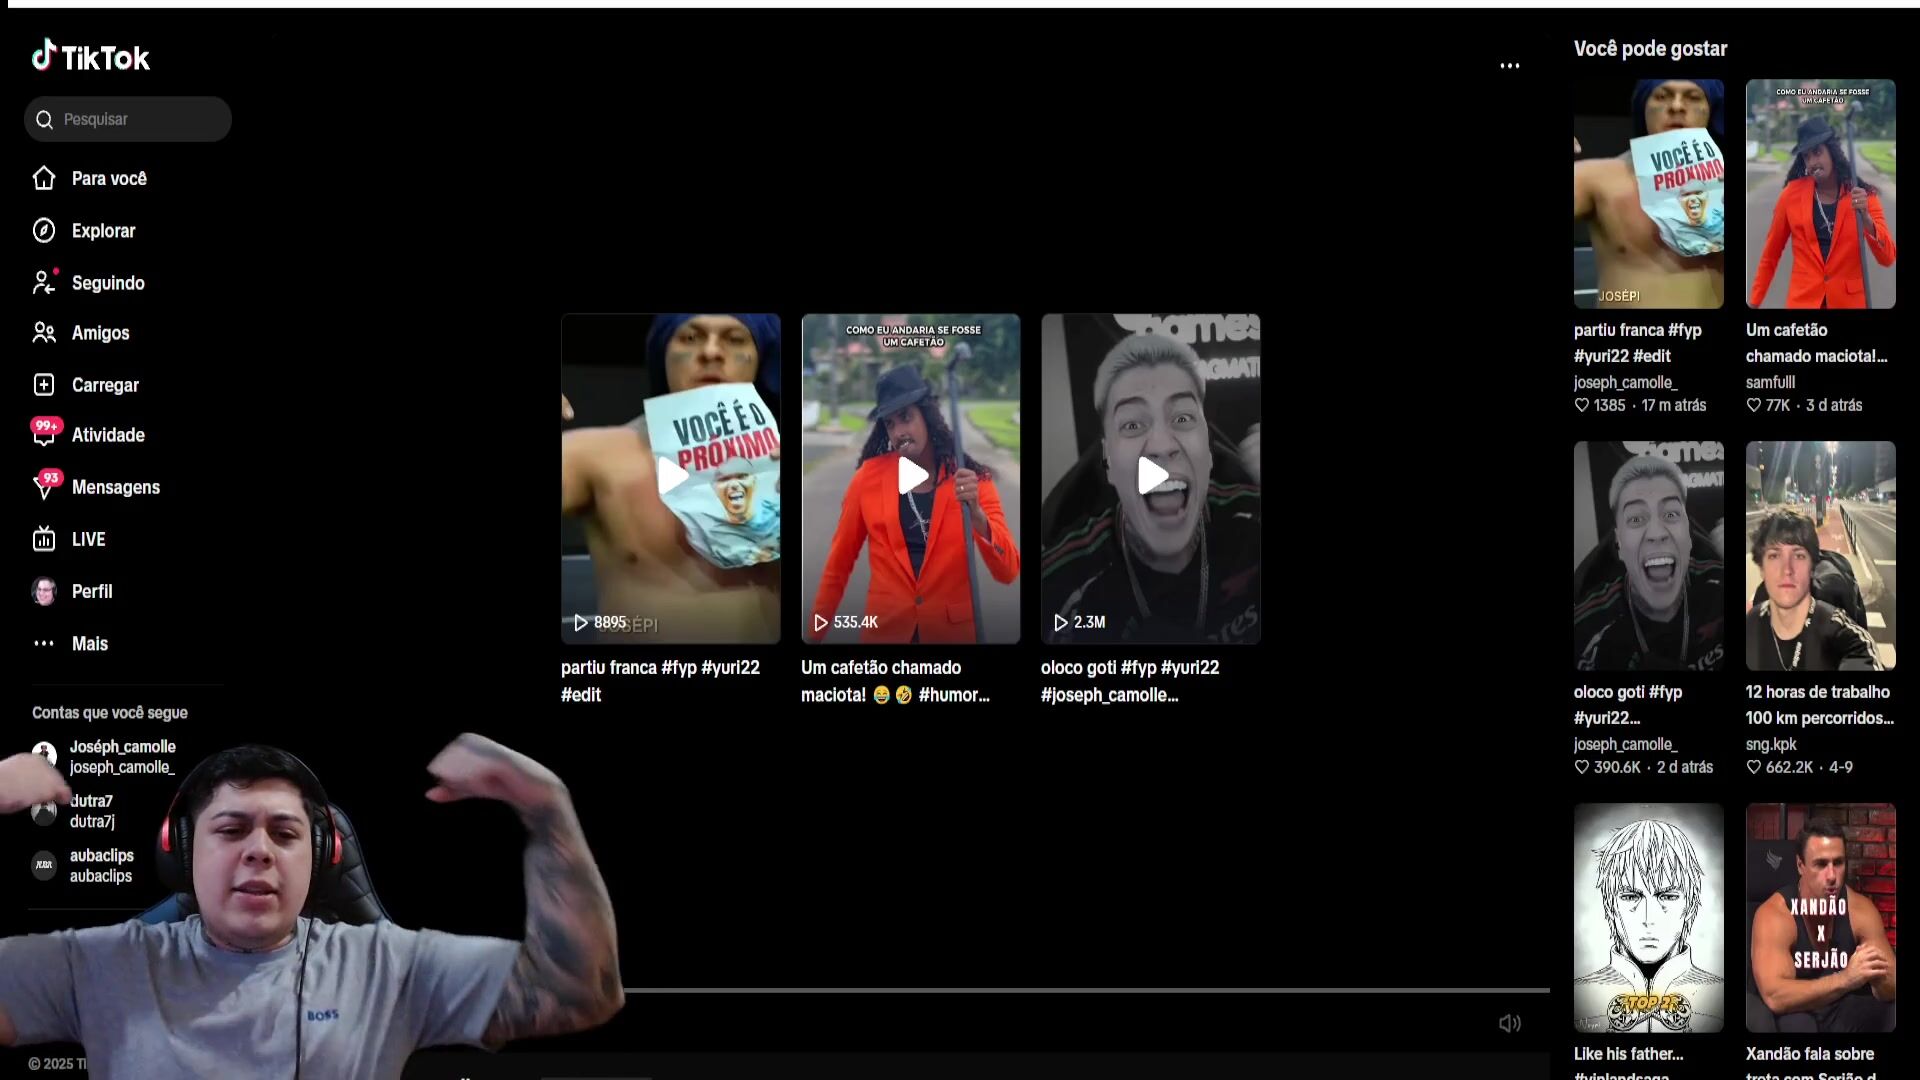Click the 535.4K views count icon
The image size is (1920, 1080).
(x=821, y=623)
